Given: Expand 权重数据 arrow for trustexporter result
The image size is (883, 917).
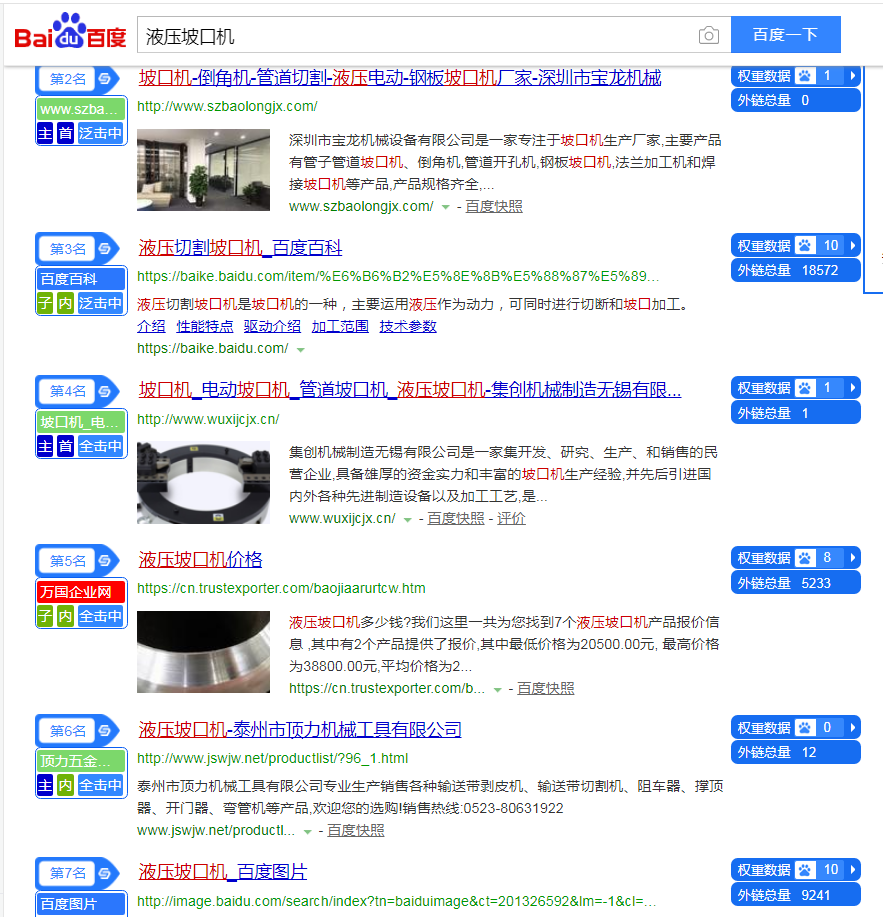Looking at the screenshot, I should pos(853,558).
